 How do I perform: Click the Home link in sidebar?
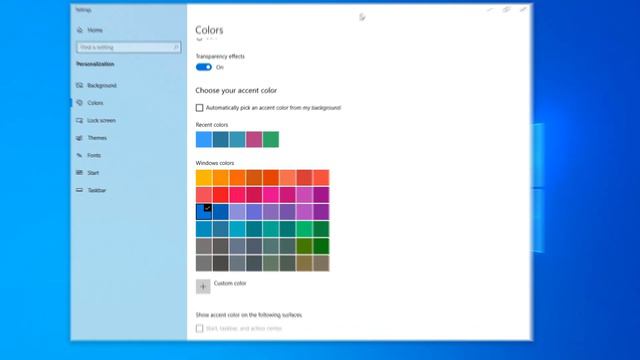point(95,30)
